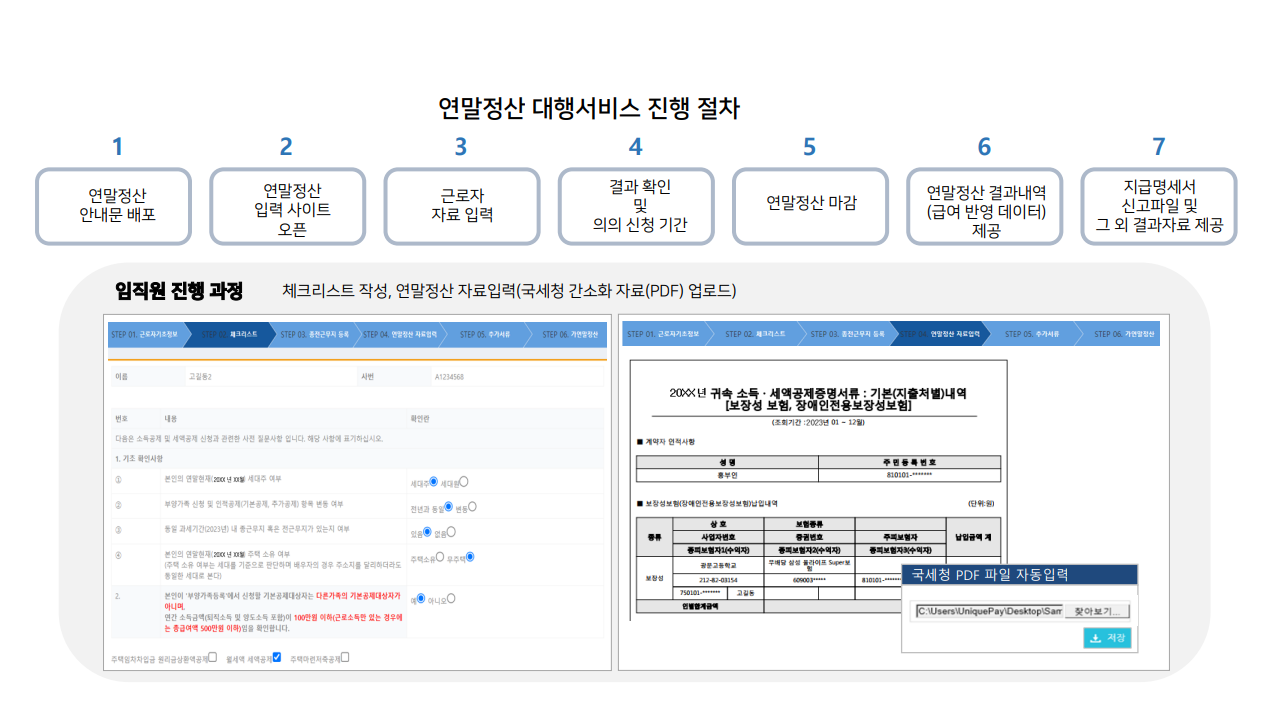Image resolution: width=1280 pixels, height=720 pixels.
Task: Click the download icon inside the 저장 button
Action: (x=1096, y=638)
